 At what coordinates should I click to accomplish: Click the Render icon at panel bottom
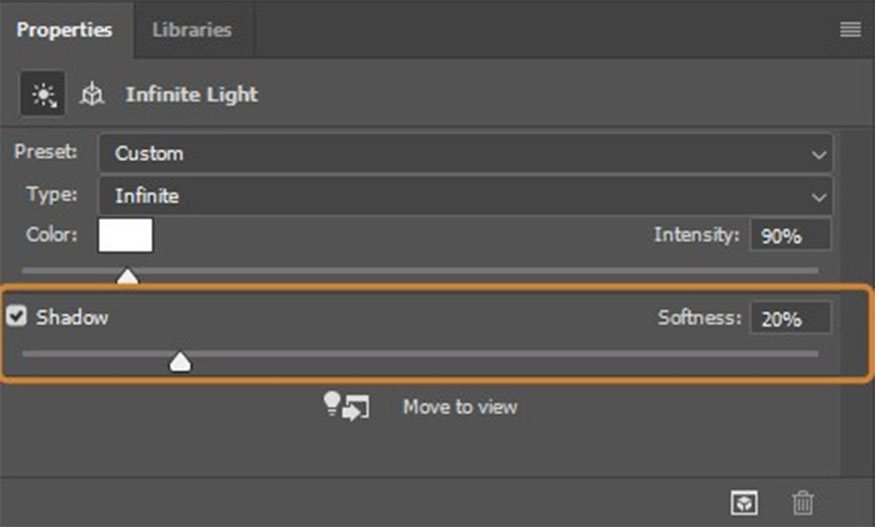(x=746, y=503)
